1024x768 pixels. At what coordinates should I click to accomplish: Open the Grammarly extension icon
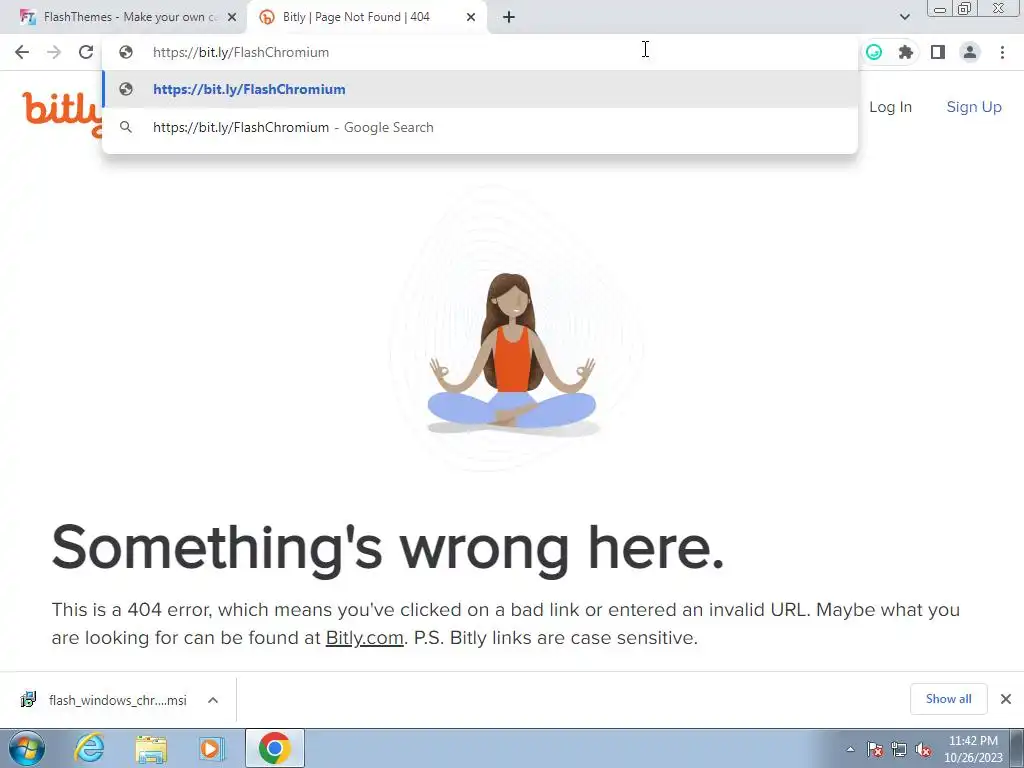(x=874, y=52)
